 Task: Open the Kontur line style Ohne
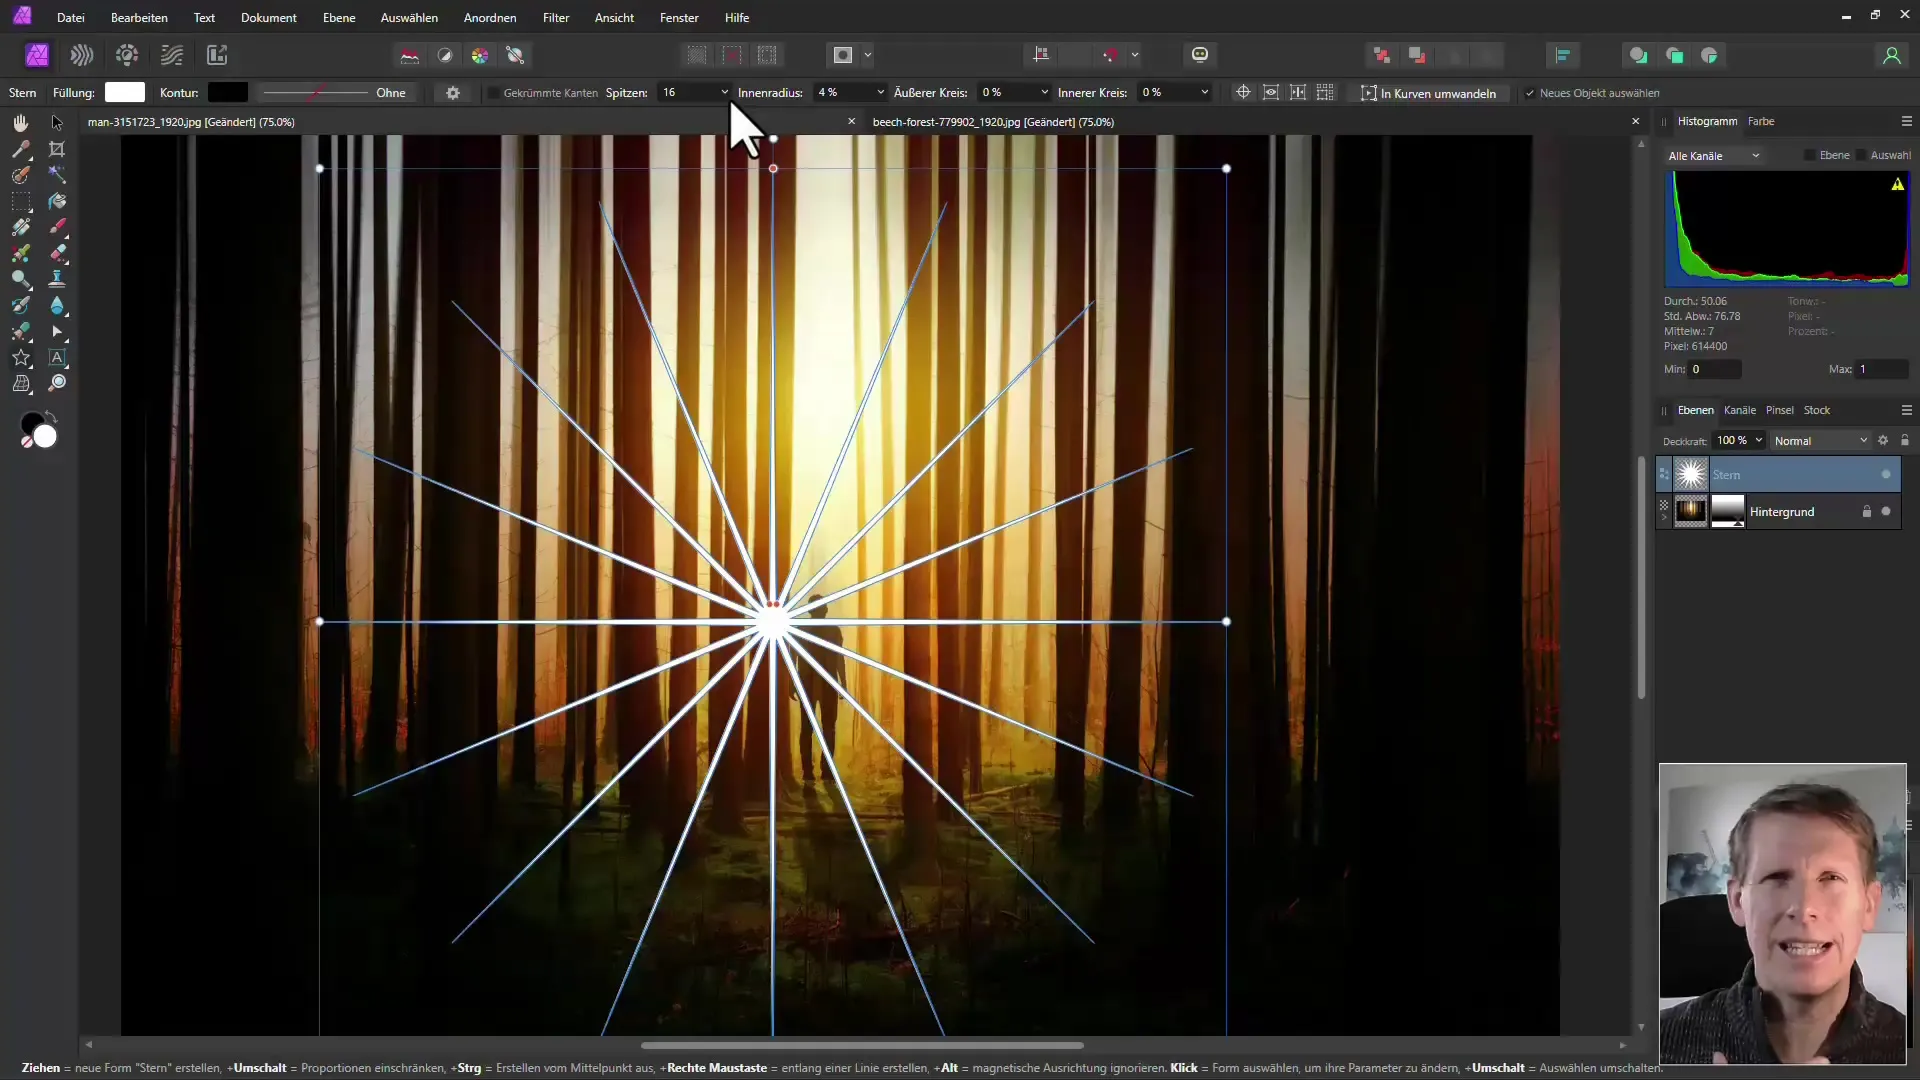pos(337,93)
